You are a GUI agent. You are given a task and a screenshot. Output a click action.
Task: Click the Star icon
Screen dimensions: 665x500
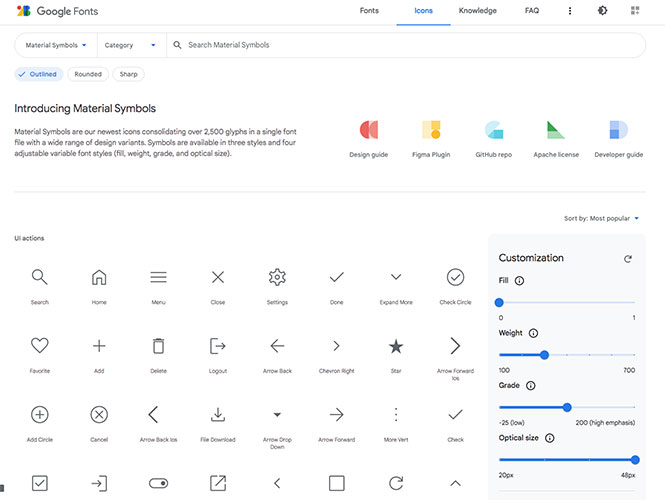(x=396, y=346)
